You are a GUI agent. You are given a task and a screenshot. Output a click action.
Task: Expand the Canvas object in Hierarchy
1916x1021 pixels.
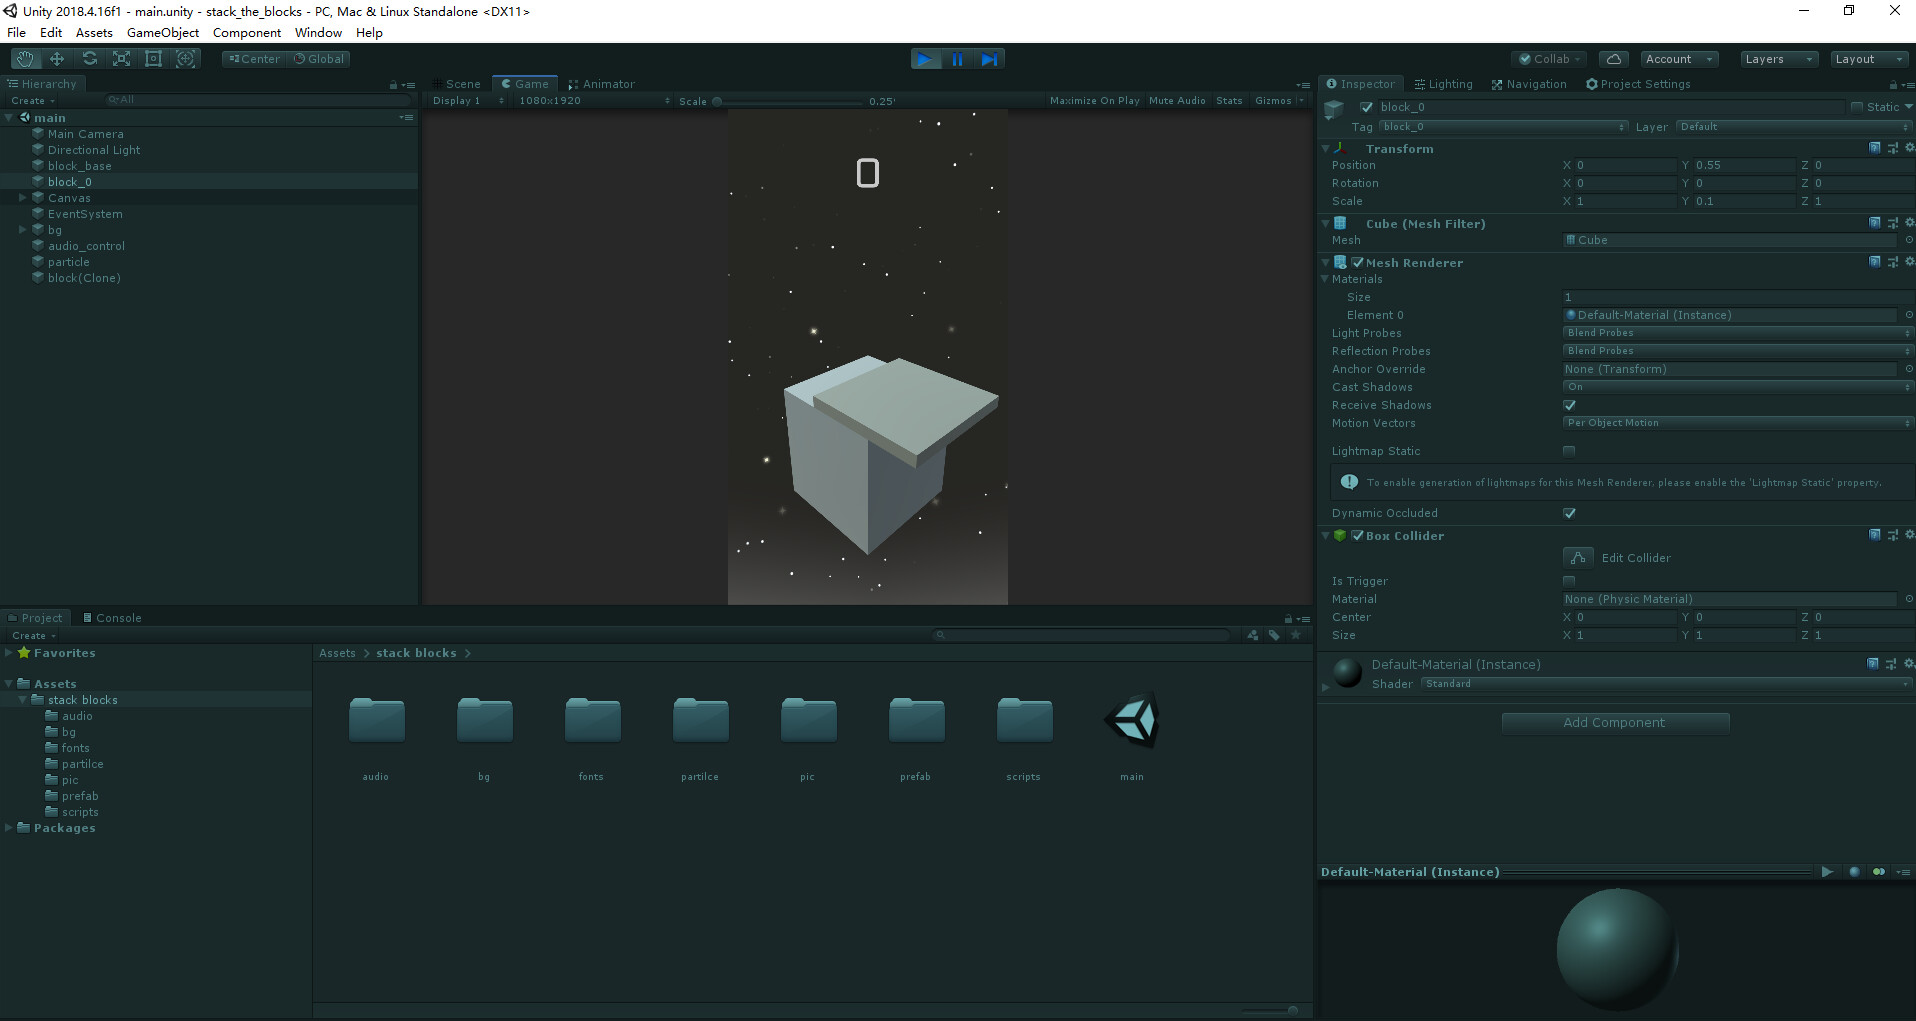[22, 197]
